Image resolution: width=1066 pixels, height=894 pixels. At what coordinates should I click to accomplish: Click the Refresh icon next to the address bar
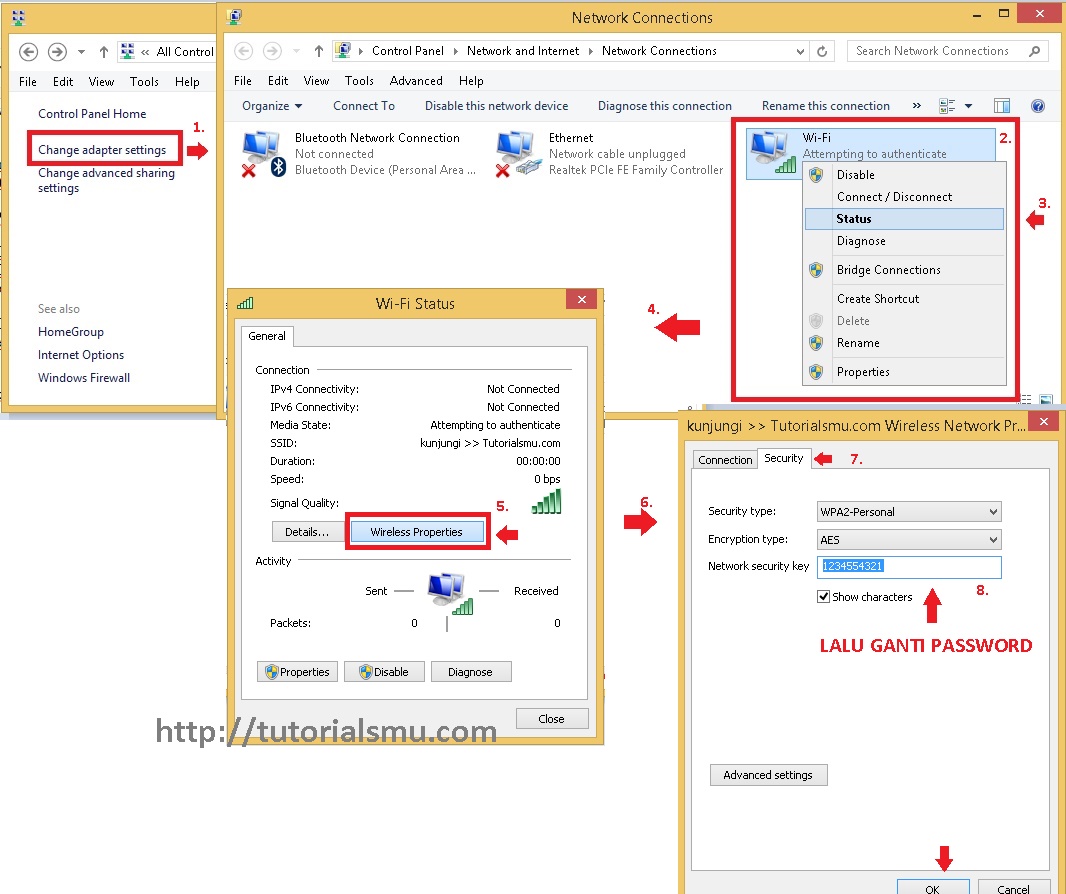[822, 51]
